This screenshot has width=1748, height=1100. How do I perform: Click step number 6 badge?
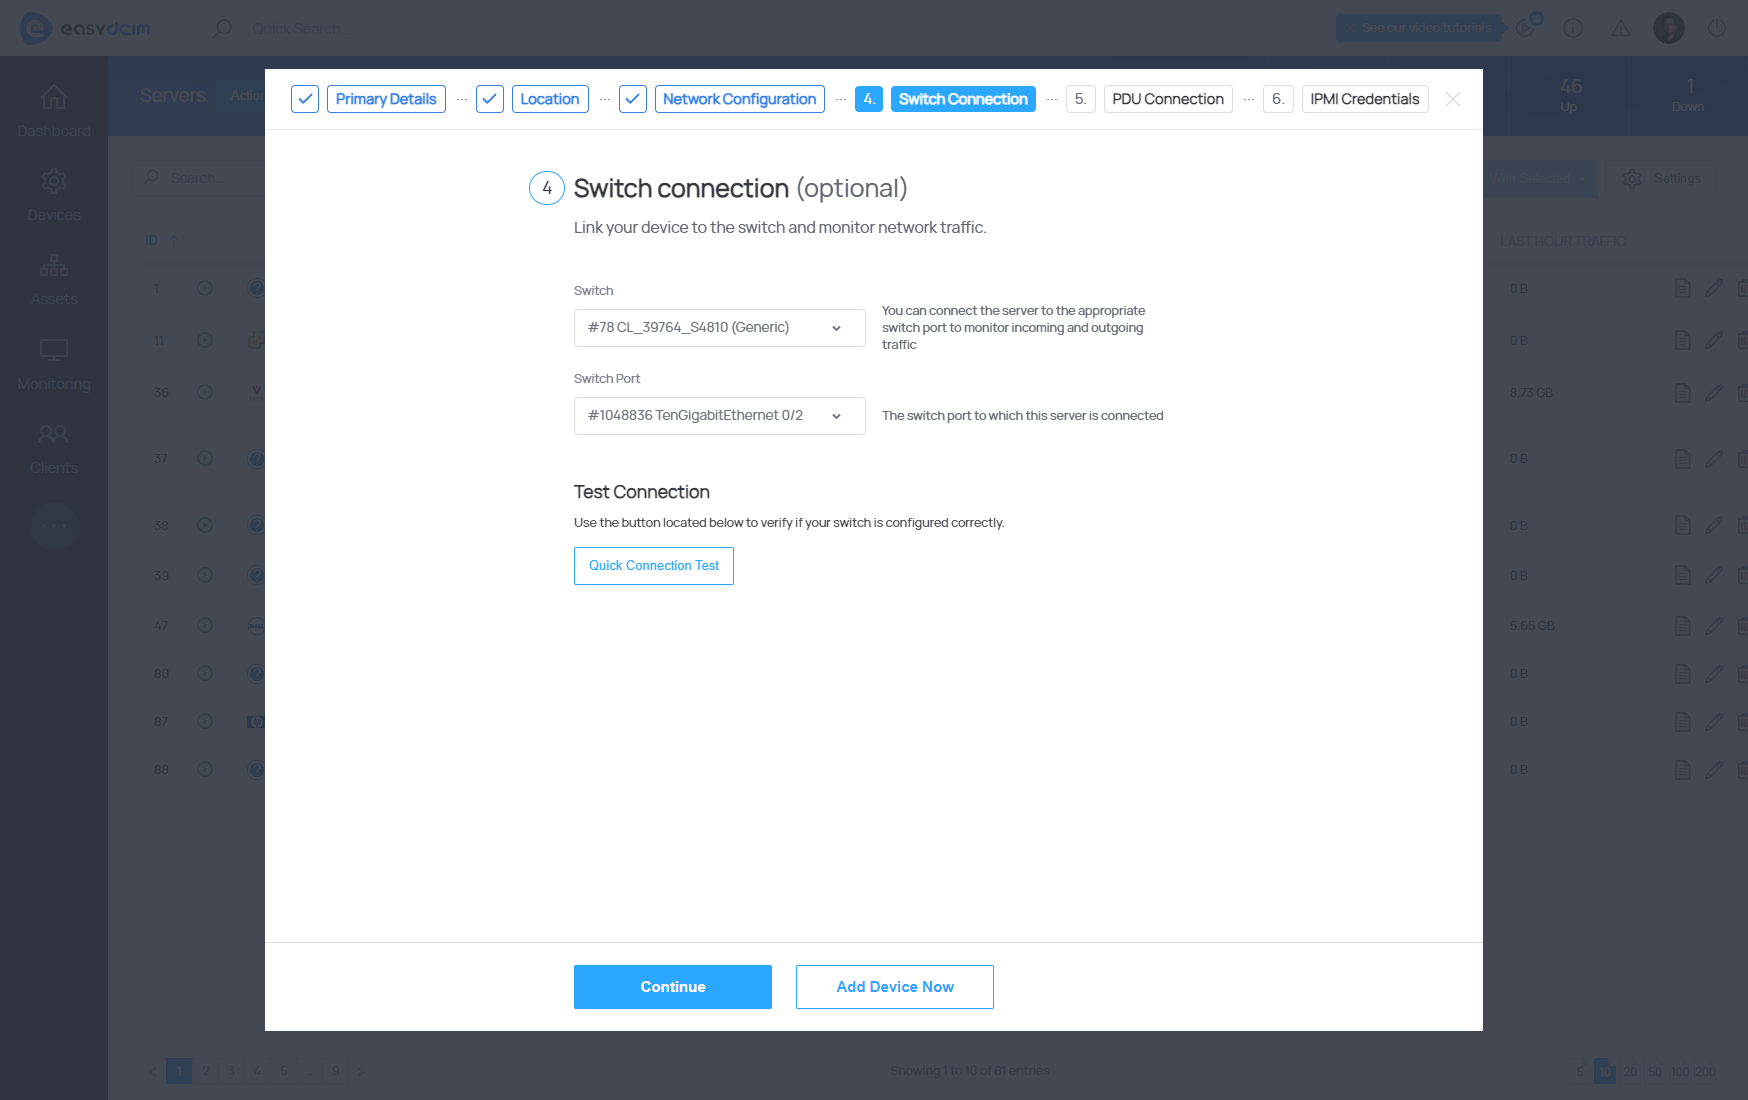click(1278, 99)
